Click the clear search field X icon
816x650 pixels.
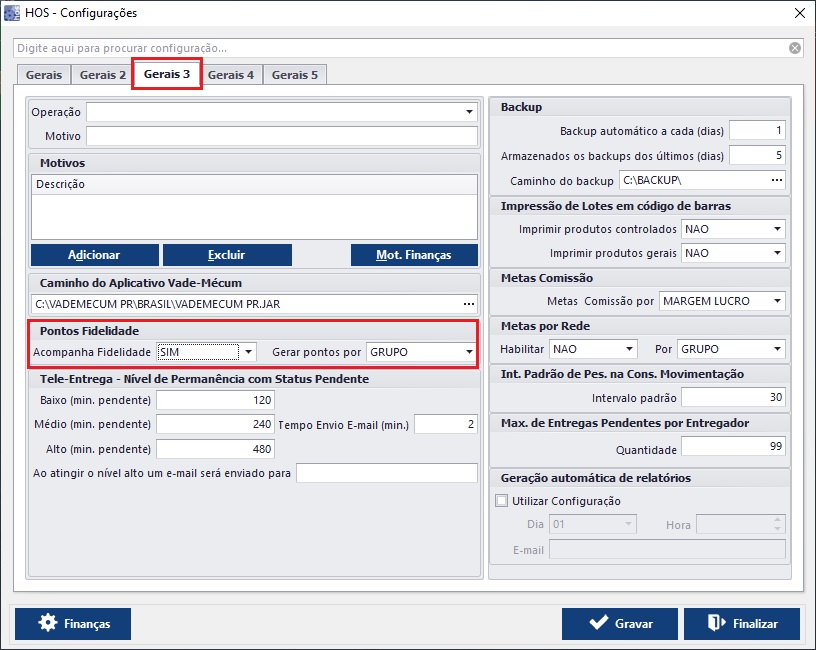795,48
